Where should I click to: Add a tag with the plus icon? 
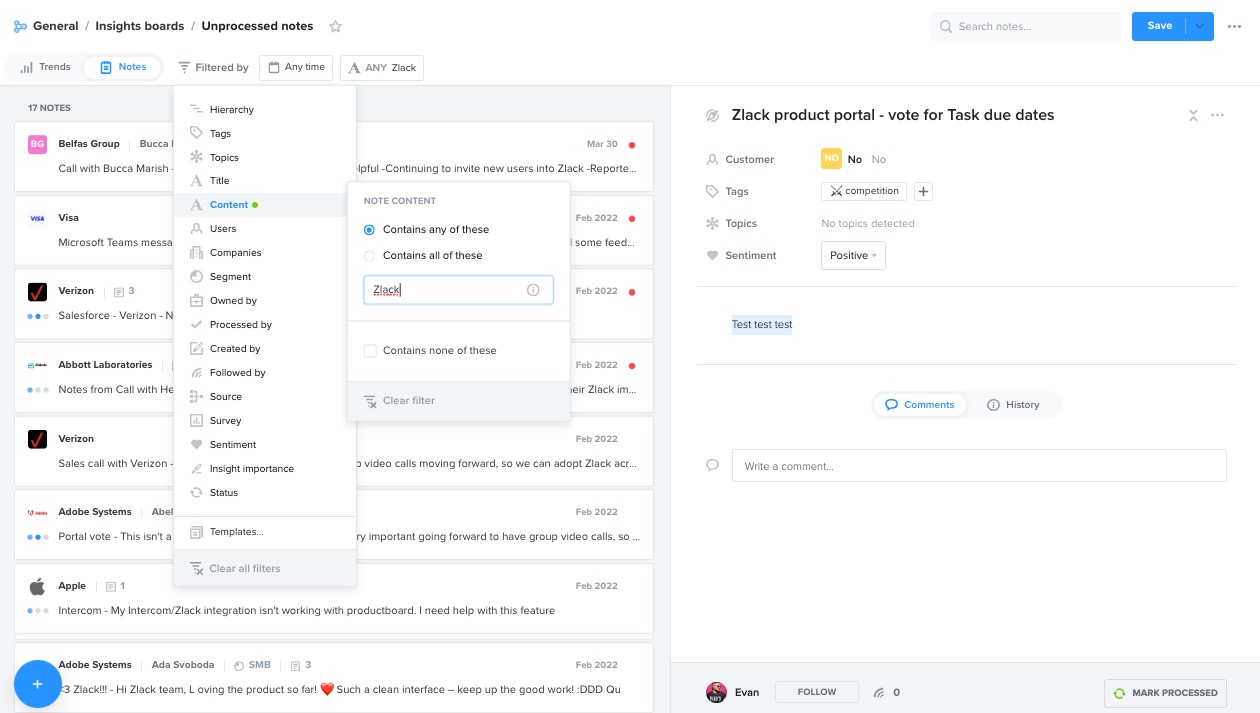923,191
